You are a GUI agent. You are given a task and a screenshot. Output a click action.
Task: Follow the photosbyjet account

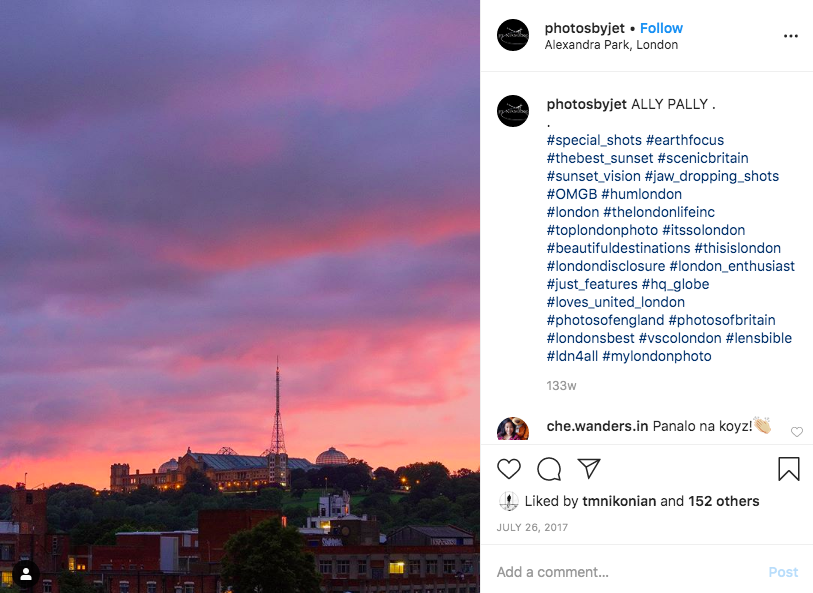tap(661, 28)
